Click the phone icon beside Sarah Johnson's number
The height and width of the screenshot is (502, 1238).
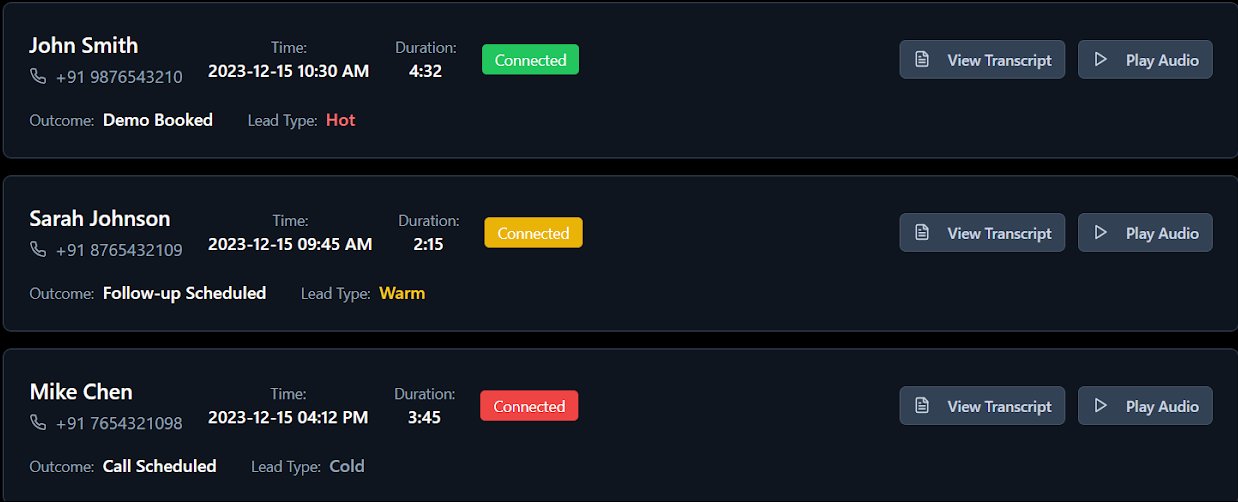38,249
